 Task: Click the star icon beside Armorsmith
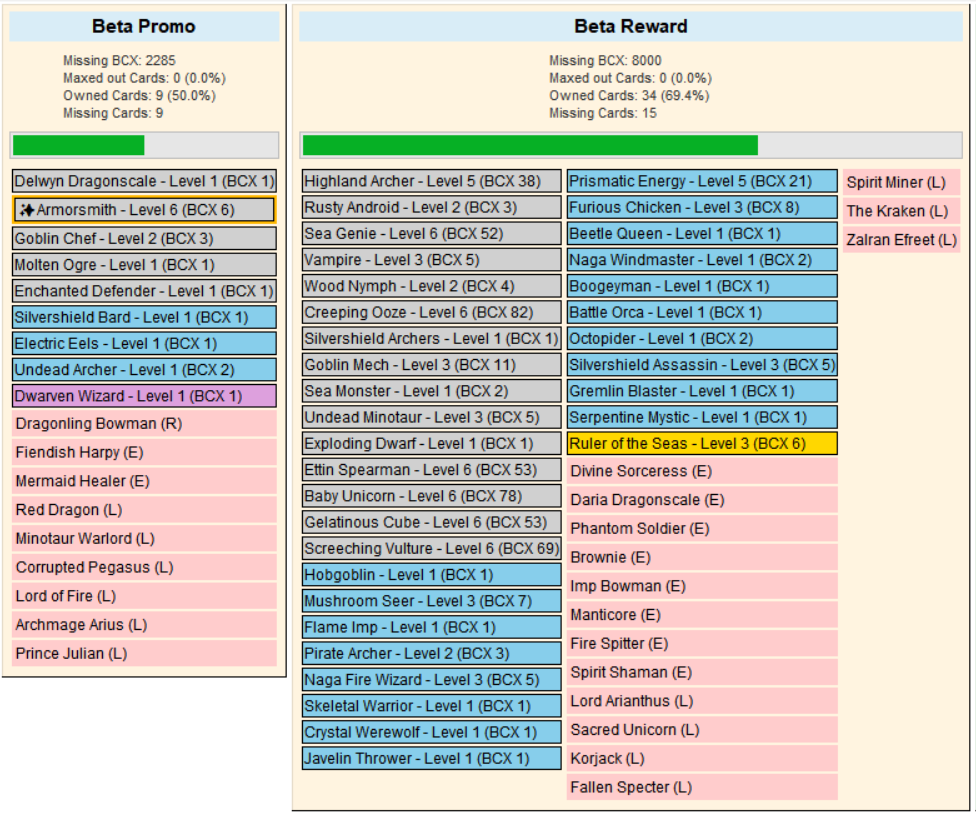pyautogui.click(x=27, y=210)
